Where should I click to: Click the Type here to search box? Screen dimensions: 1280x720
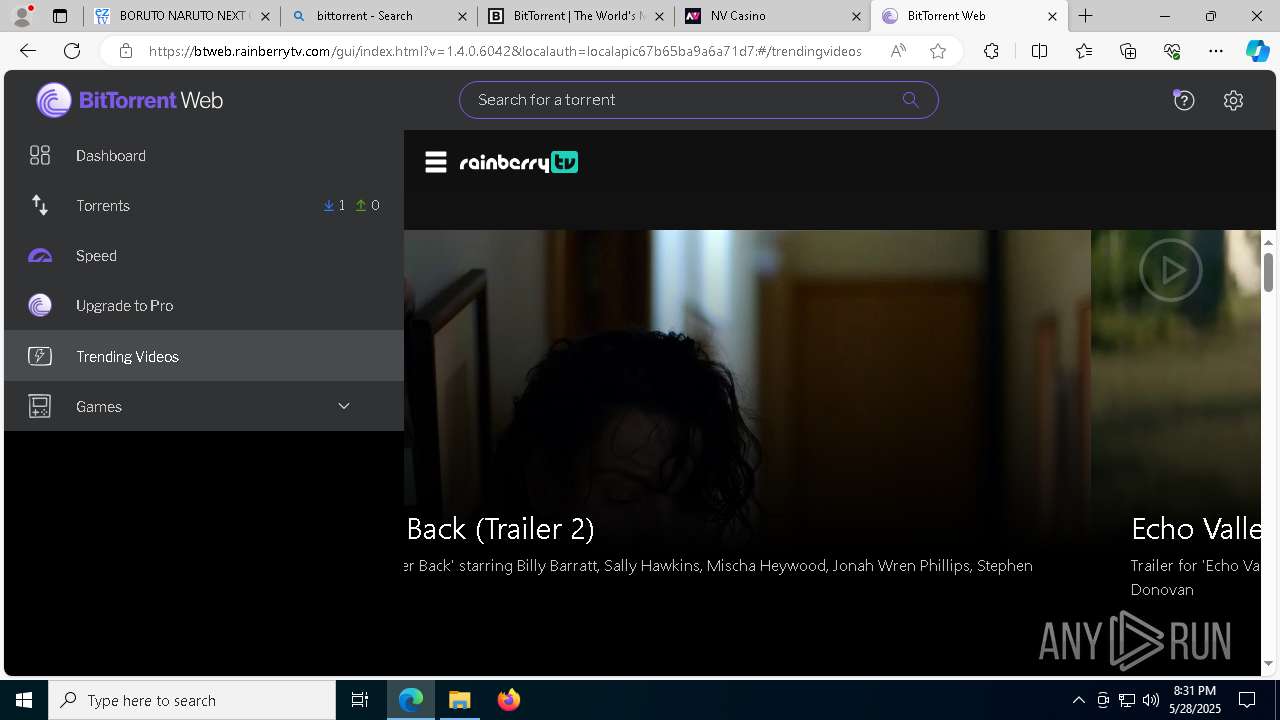pyautogui.click(x=192, y=700)
